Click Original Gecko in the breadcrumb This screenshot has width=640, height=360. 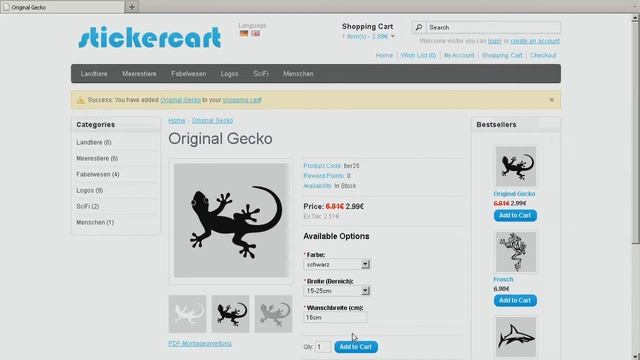[212, 120]
